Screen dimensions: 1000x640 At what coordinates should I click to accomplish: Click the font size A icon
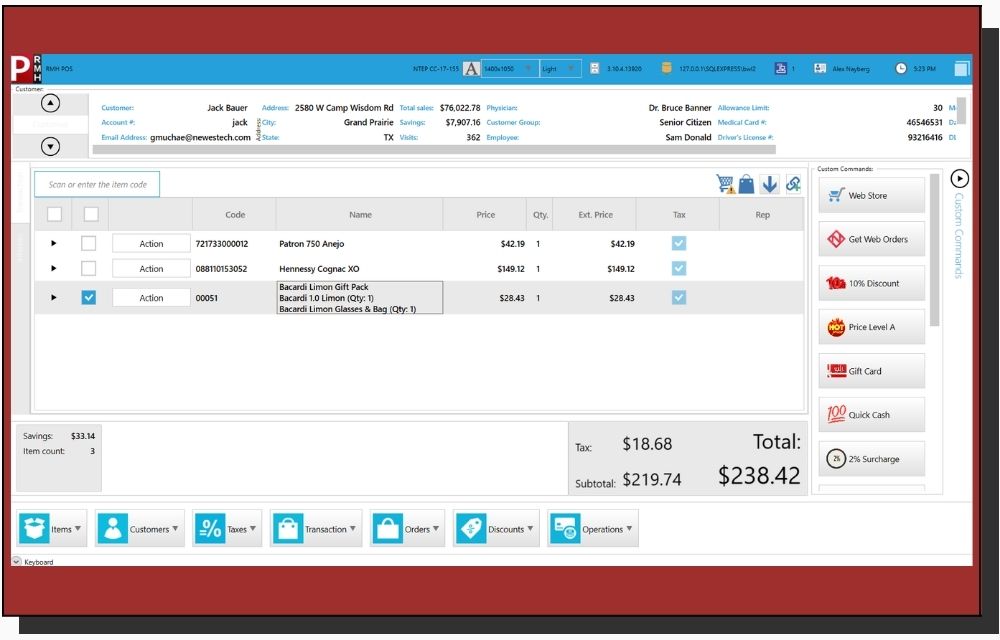coord(471,69)
